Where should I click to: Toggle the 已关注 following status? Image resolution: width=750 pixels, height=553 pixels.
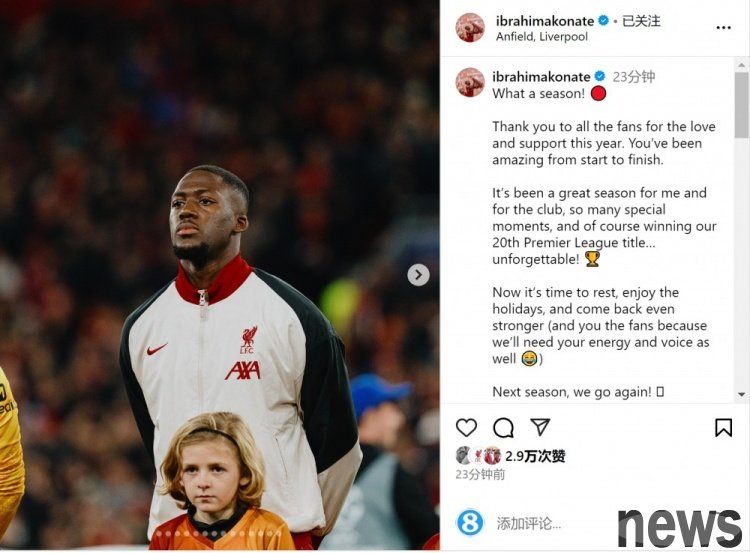coord(641,21)
